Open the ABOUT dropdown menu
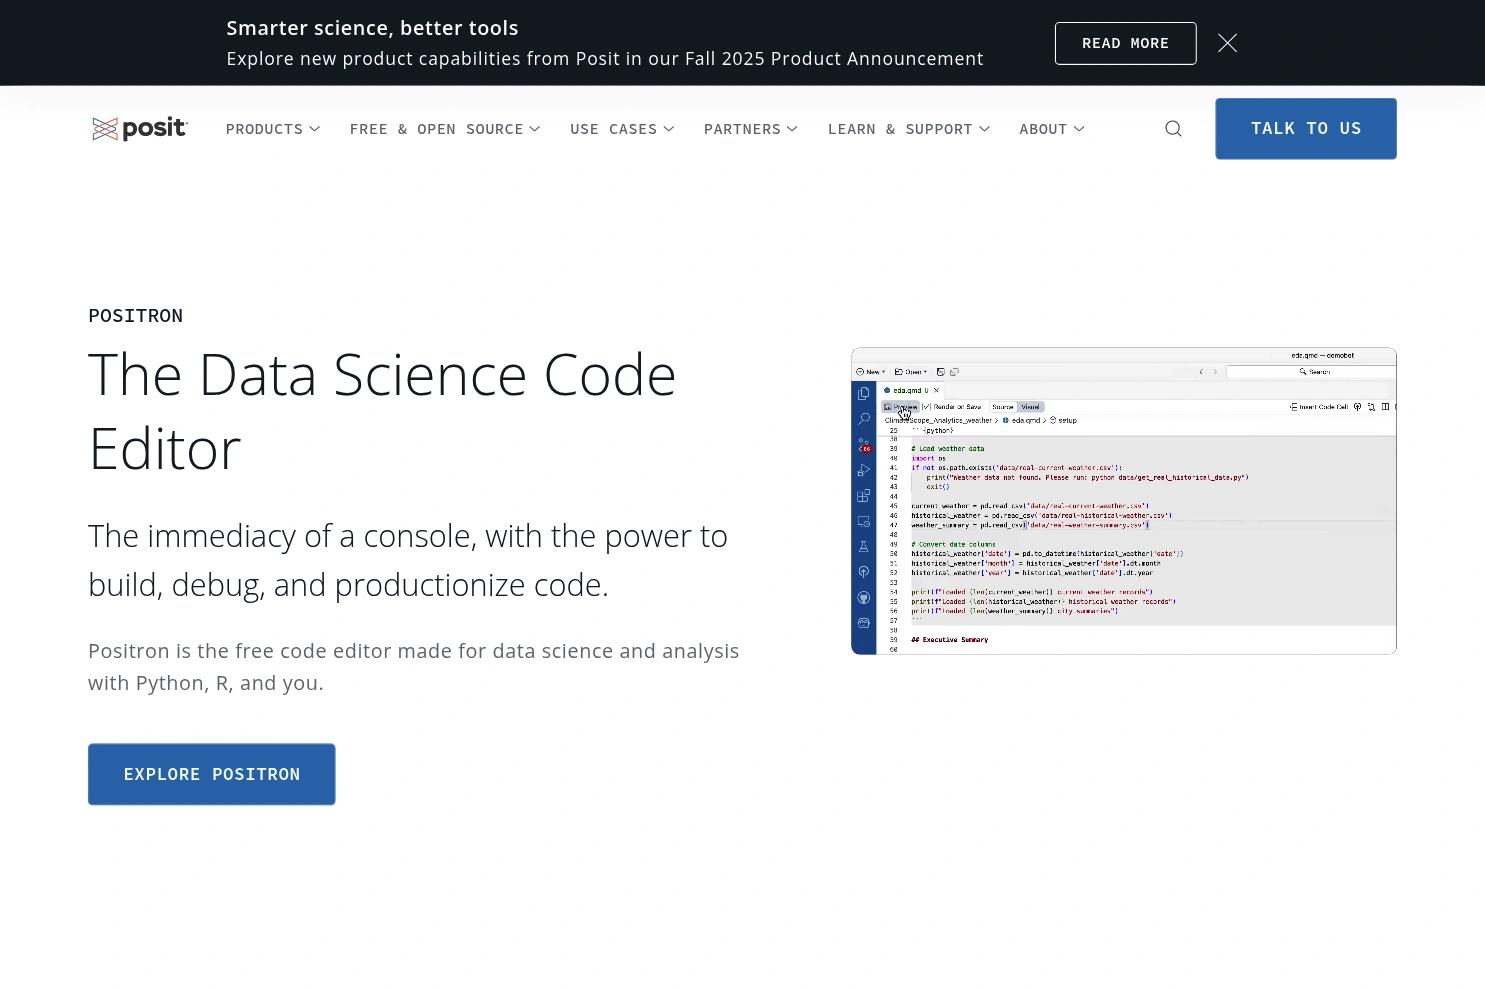Image resolution: width=1485 pixels, height=990 pixels. (x=1051, y=129)
